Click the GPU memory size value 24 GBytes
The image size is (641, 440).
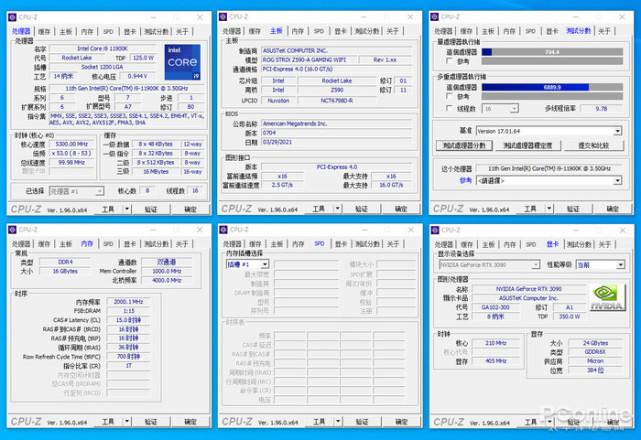coord(595,343)
